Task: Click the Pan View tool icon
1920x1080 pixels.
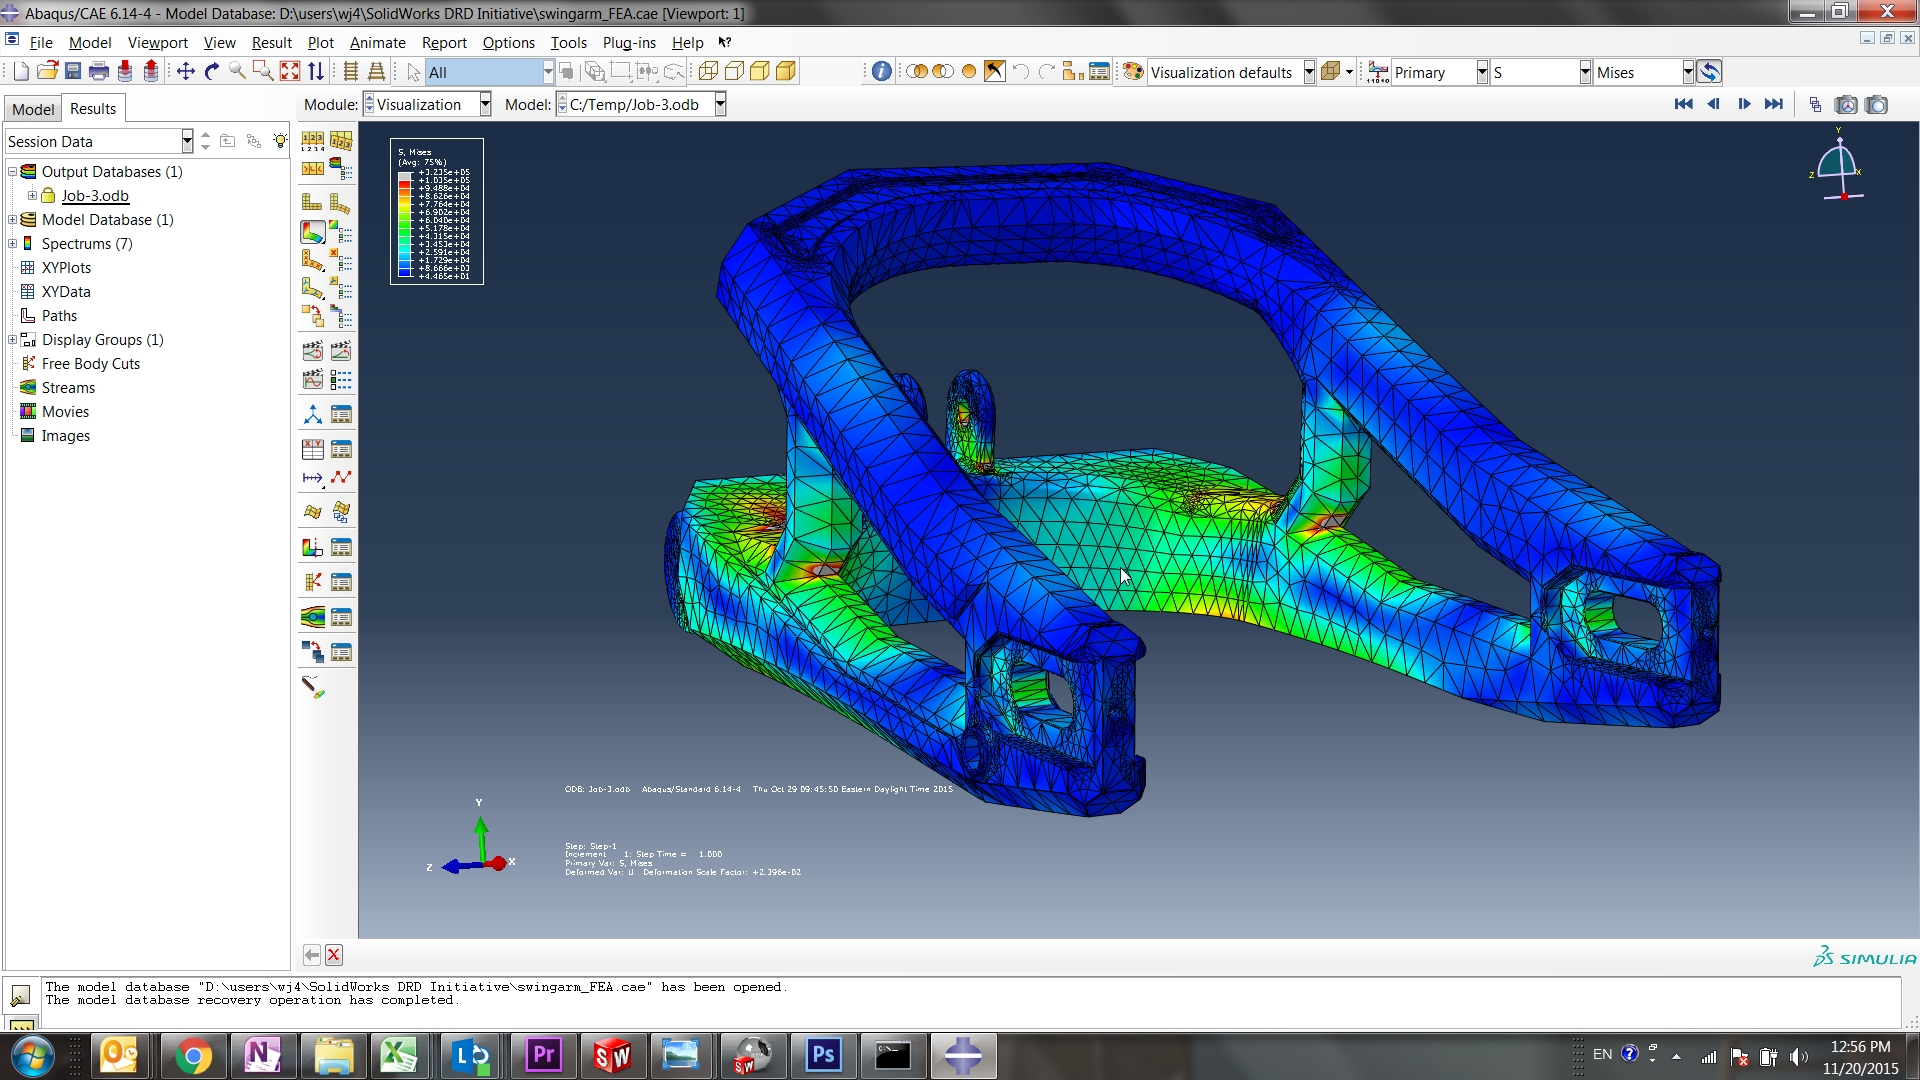Action: (x=185, y=71)
